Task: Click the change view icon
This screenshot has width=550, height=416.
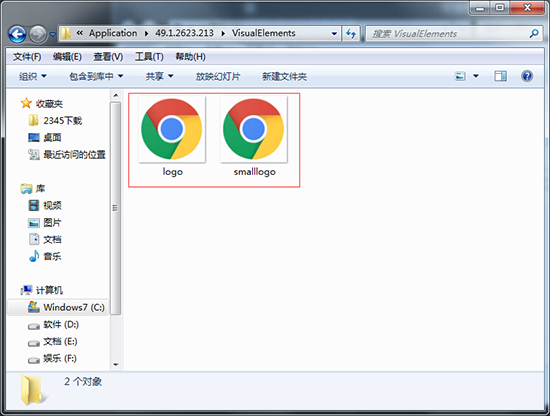Action: (x=460, y=76)
